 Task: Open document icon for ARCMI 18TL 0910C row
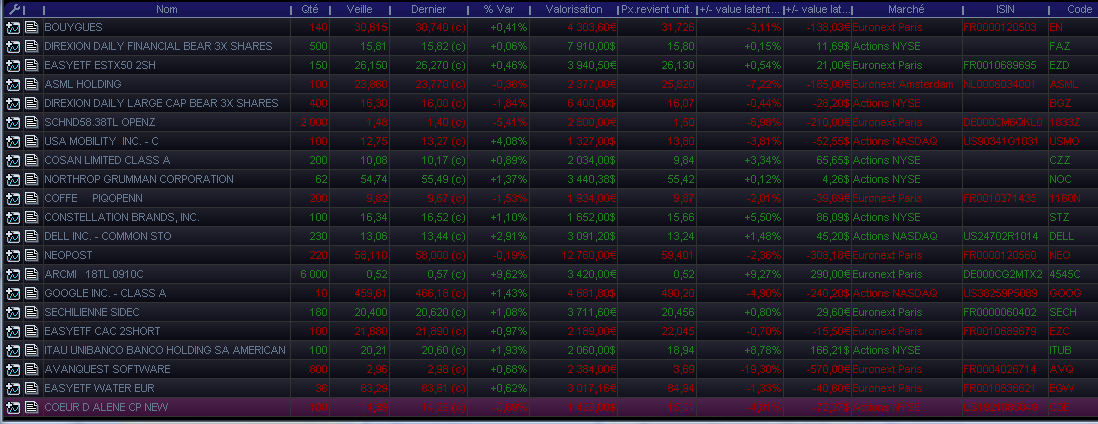(x=32, y=274)
